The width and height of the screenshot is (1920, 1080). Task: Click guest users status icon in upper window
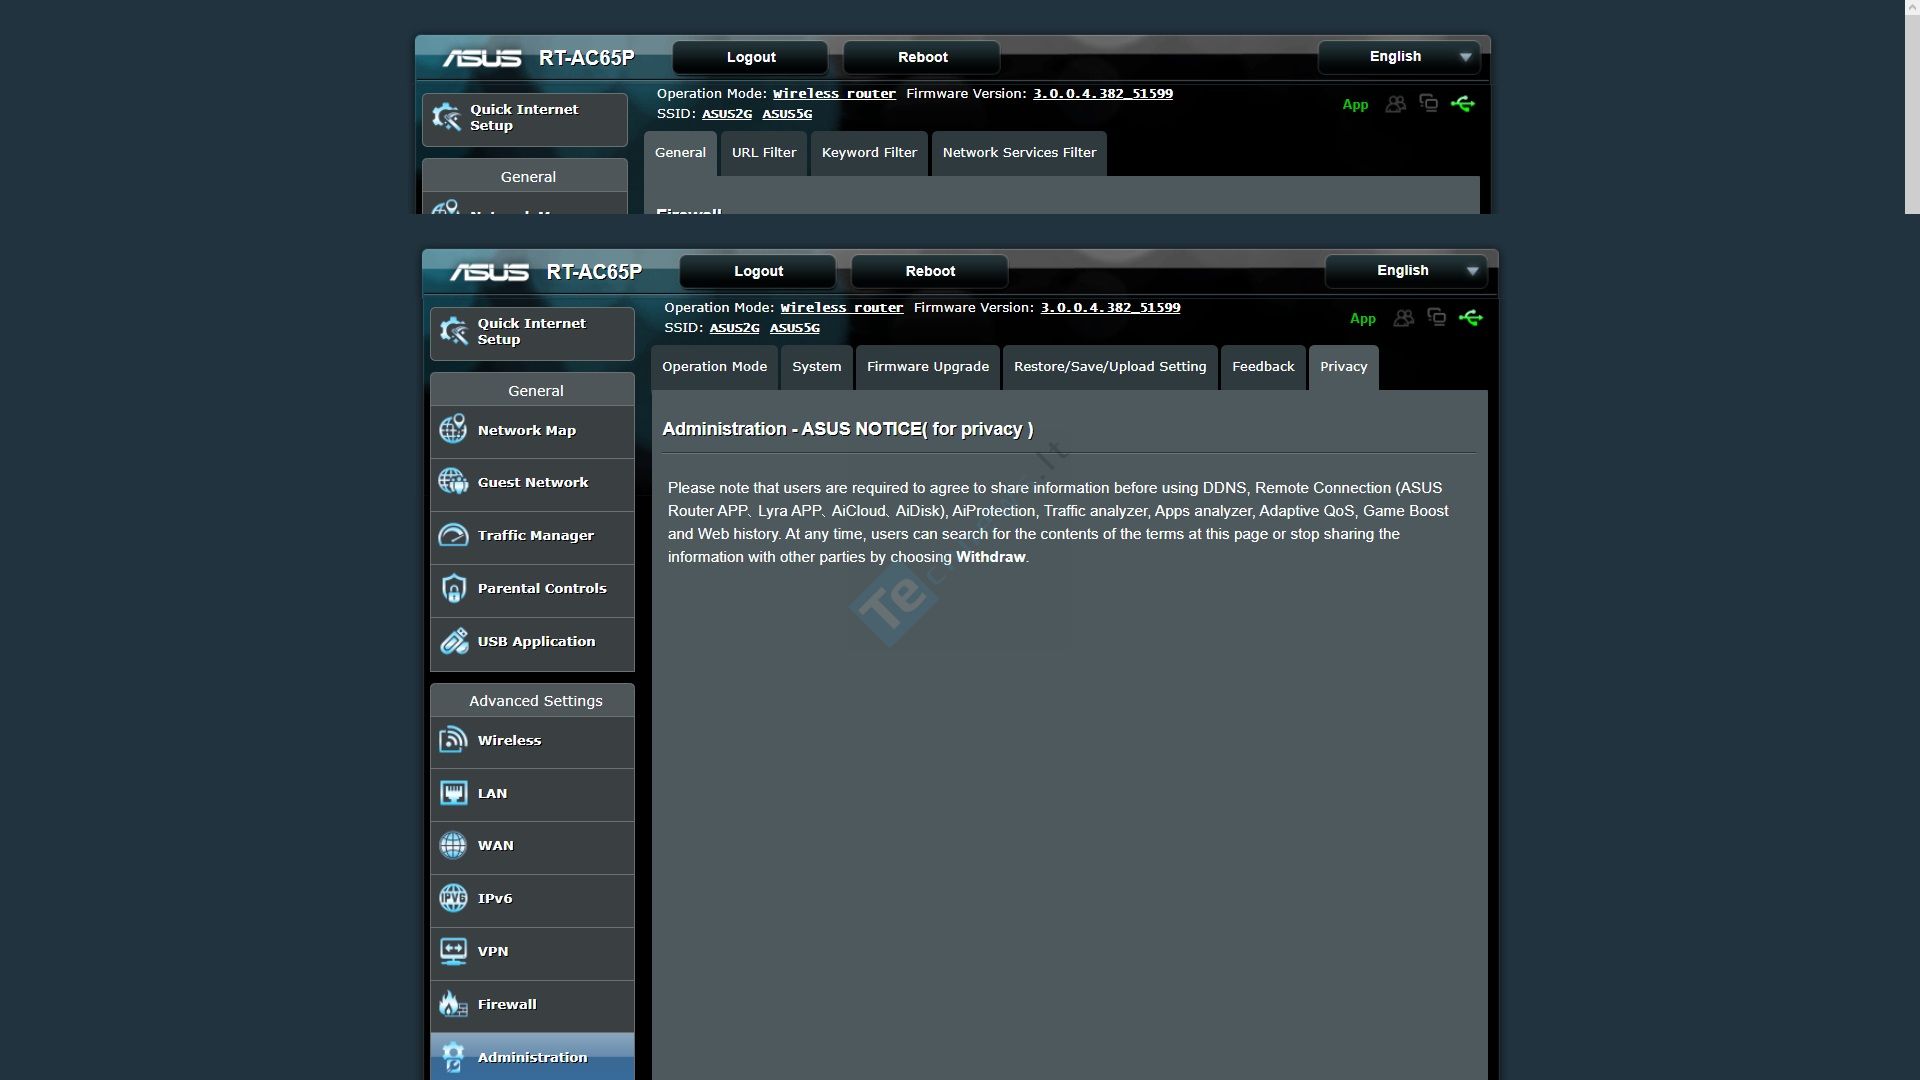click(1396, 104)
